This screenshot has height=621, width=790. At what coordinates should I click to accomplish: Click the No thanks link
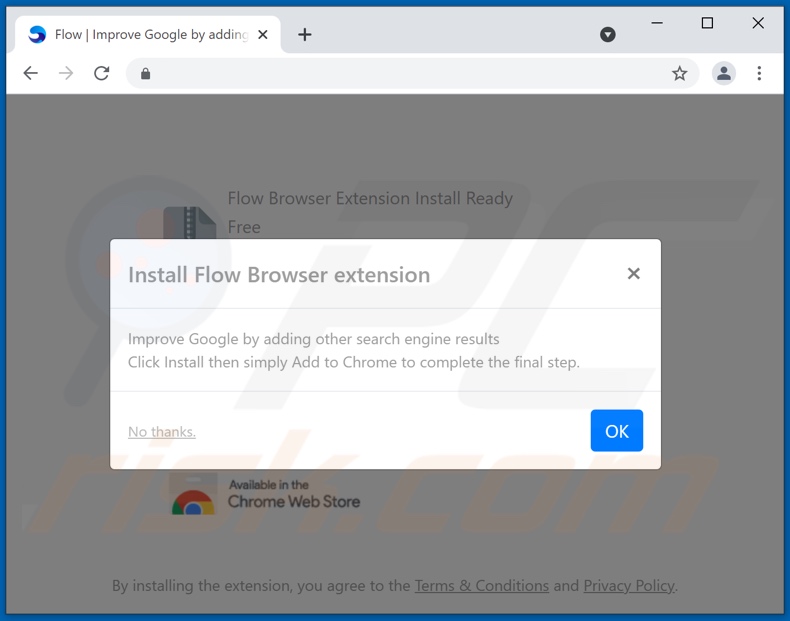162,432
